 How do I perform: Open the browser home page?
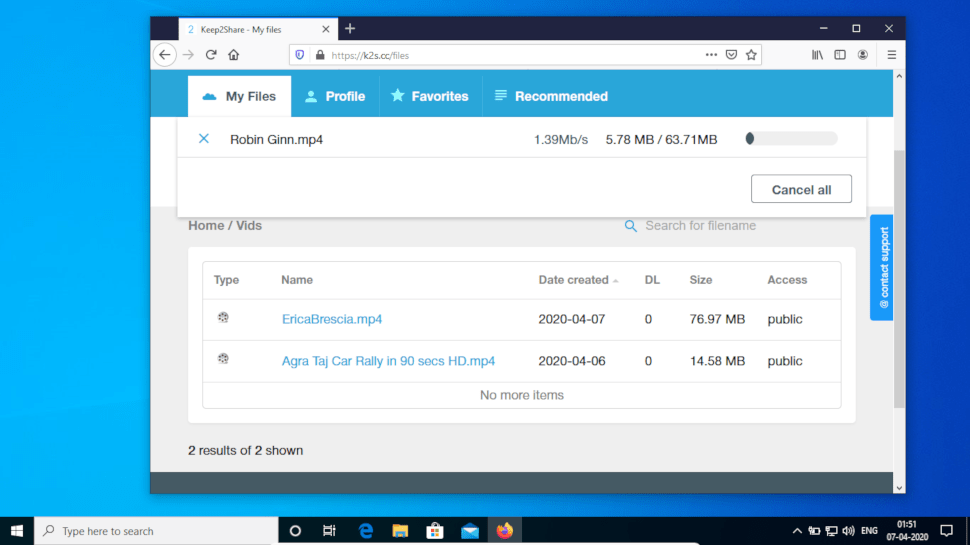pos(233,55)
